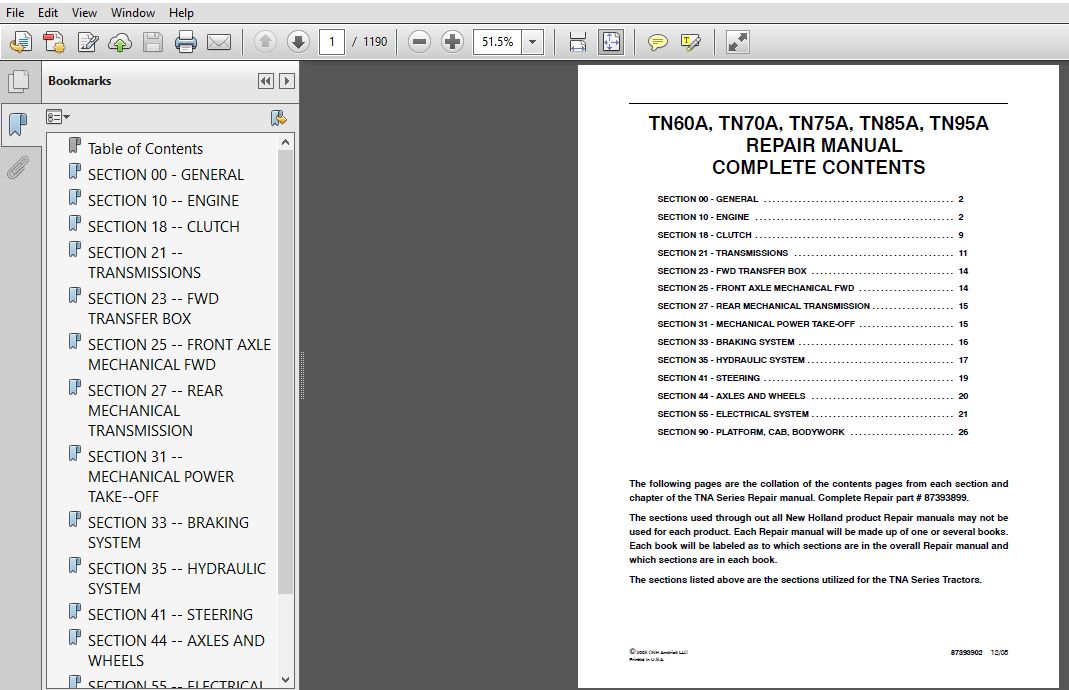1069x690 pixels.
Task: Click the page number input field
Action: click(x=332, y=42)
